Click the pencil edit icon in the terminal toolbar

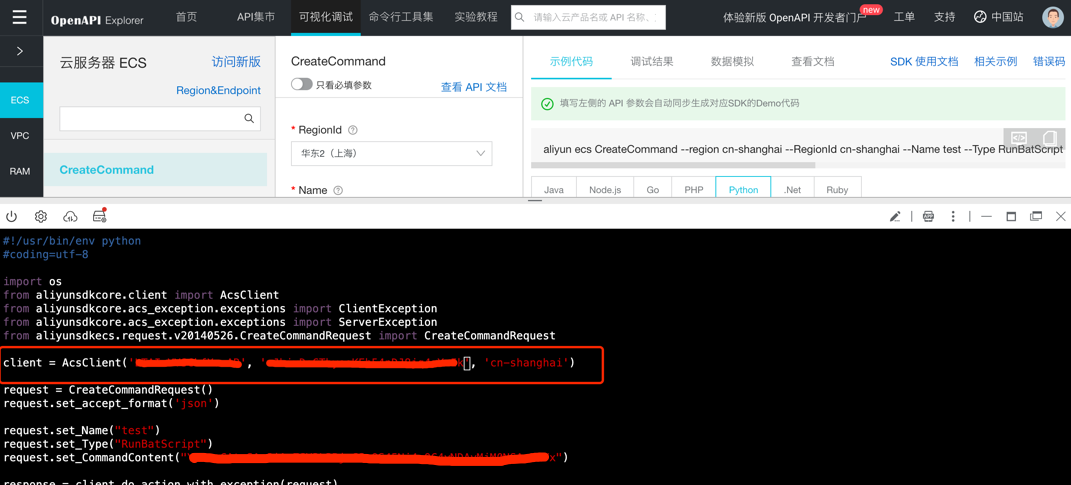click(895, 216)
